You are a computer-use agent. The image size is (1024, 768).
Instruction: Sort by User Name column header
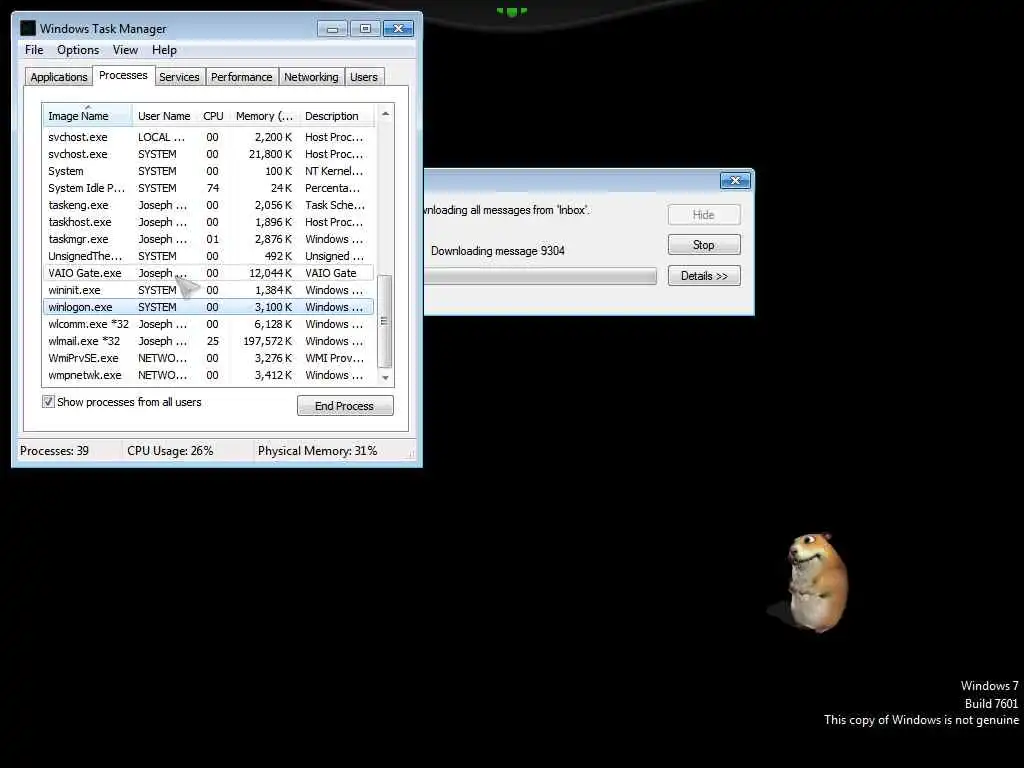[x=165, y=116]
